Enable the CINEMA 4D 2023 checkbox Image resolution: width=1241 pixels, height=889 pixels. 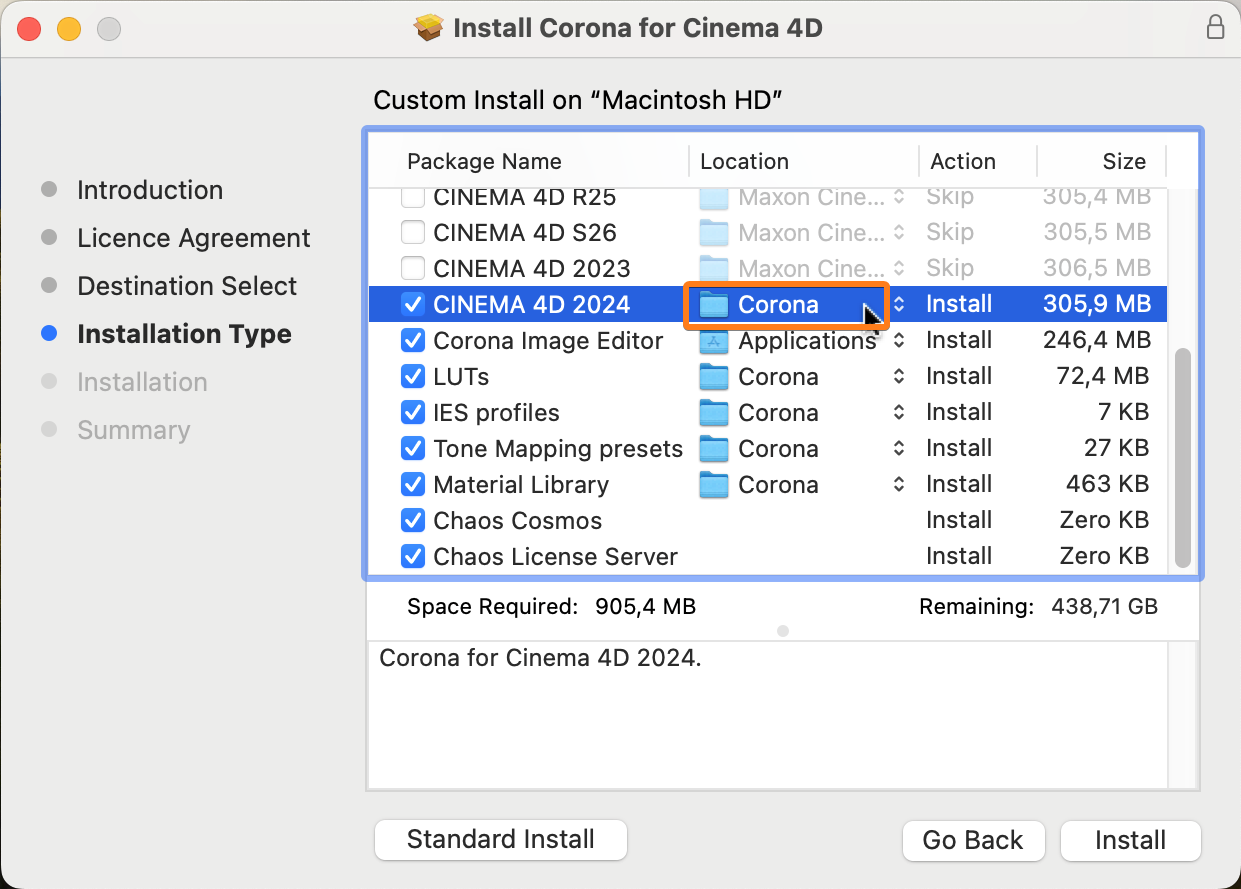point(412,269)
